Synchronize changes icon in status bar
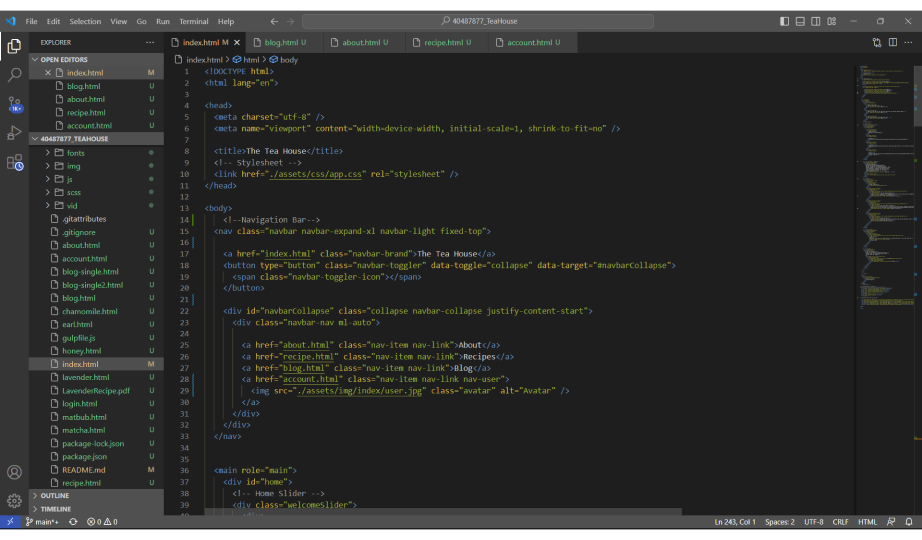922x540 pixels. [73, 522]
